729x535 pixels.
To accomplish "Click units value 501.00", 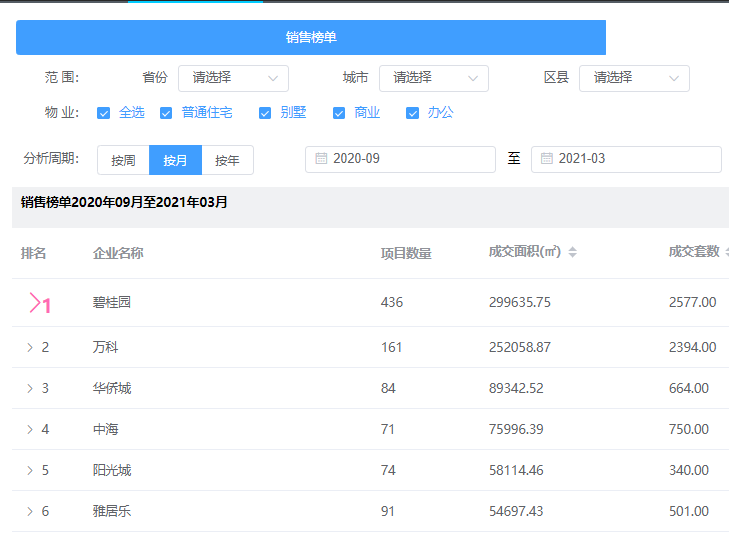I will pyautogui.click(x=689, y=511).
